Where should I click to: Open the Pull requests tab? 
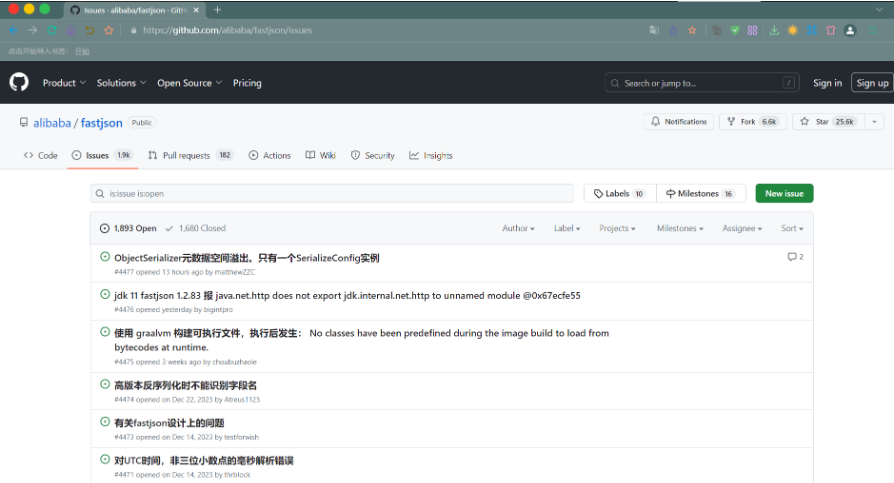[190, 155]
